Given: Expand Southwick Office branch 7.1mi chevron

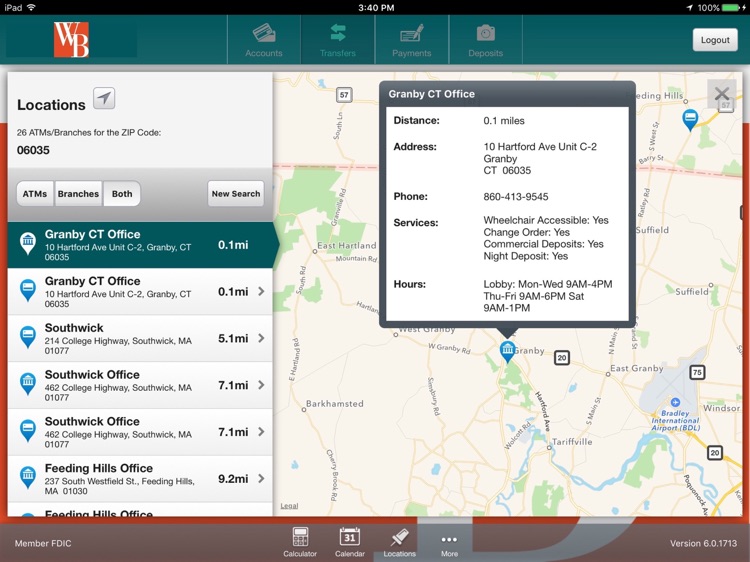Looking at the screenshot, I should point(261,385).
